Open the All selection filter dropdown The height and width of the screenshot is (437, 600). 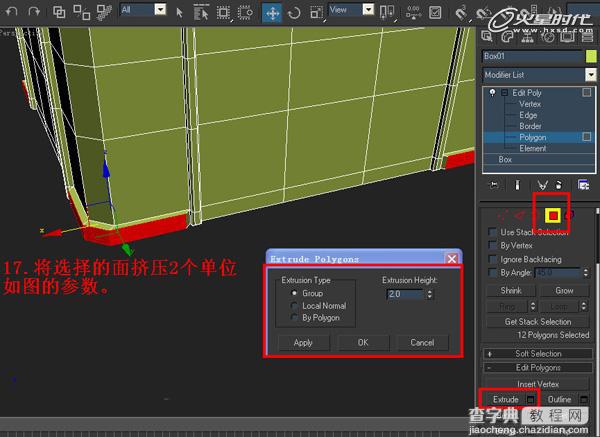click(160, 10)
